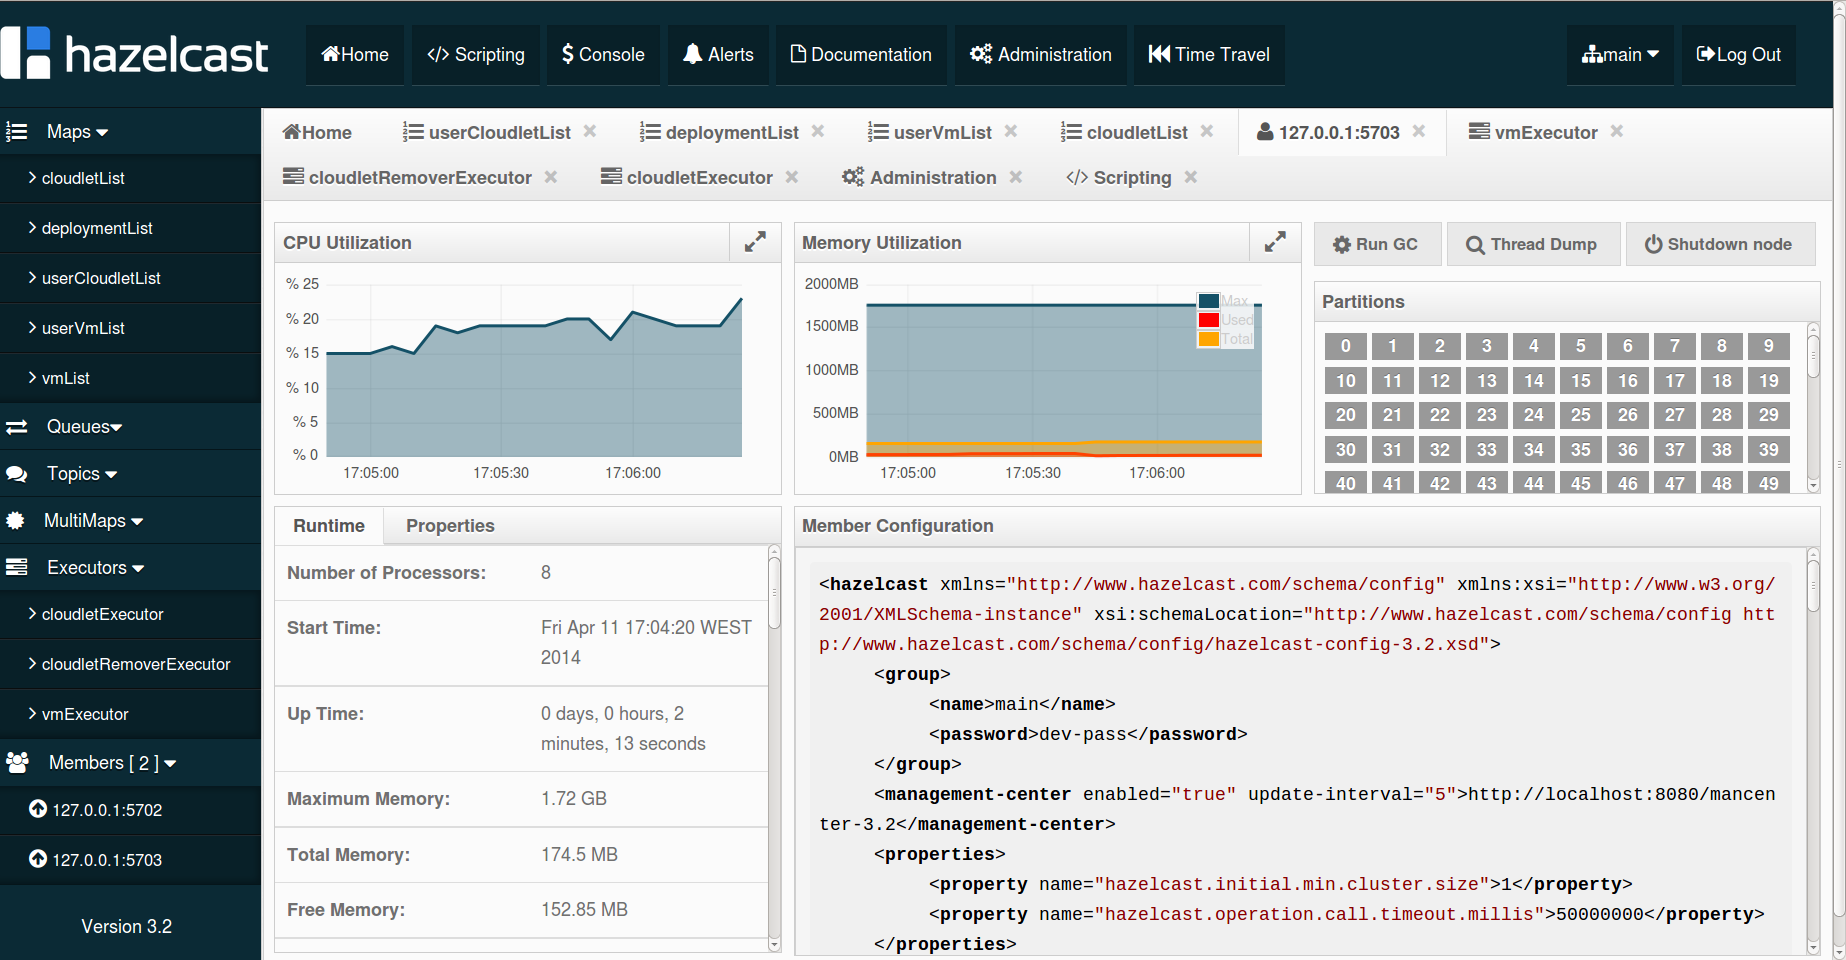Open Time Travel from top bar
This screenshot has width=1846, height=960.
point(1209,54)
